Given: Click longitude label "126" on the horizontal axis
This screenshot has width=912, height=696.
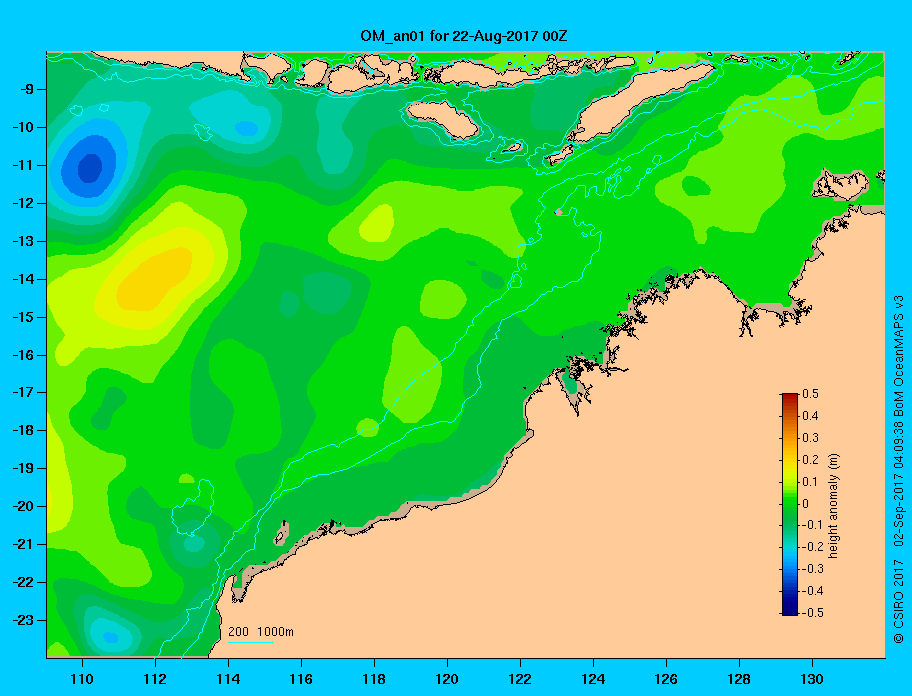Looking at the screenshot, I should click(666, 679).
